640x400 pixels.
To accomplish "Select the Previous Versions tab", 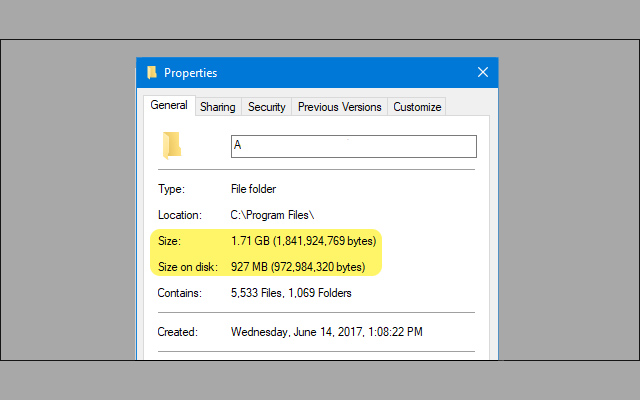I will coord(339,107).
